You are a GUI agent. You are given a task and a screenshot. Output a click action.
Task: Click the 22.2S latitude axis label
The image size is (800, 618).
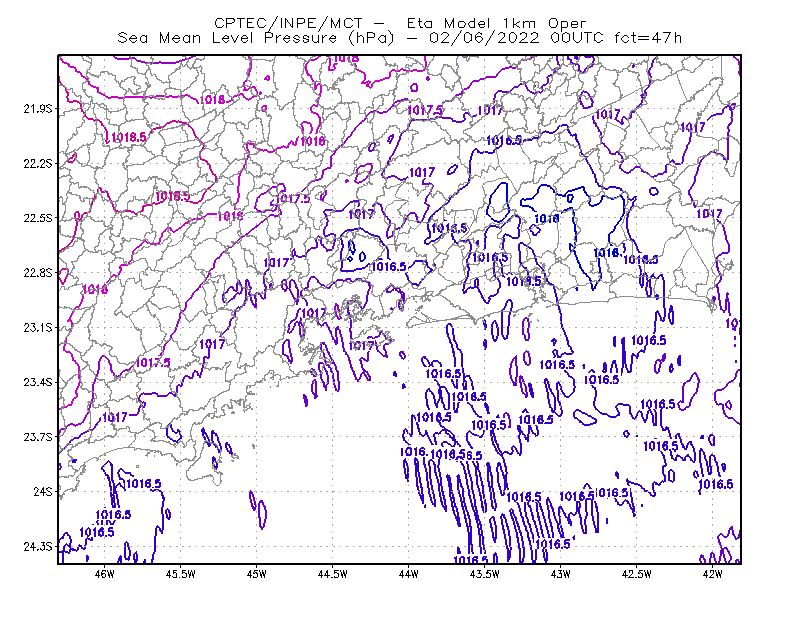click(37, 163)
